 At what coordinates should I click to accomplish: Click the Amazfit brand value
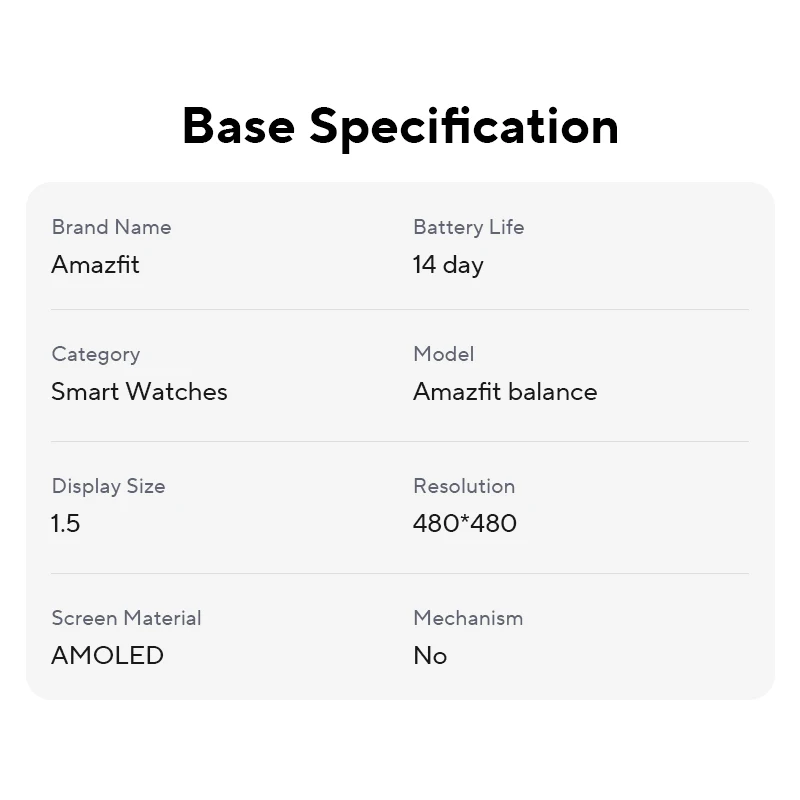(95, 264)
